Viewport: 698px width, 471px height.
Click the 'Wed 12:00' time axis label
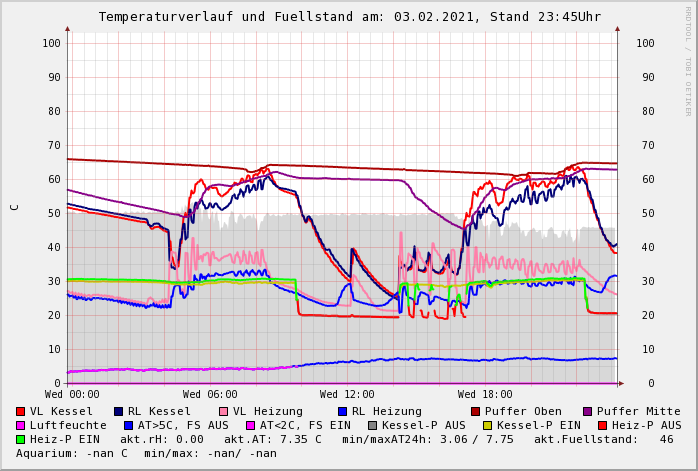347,395
